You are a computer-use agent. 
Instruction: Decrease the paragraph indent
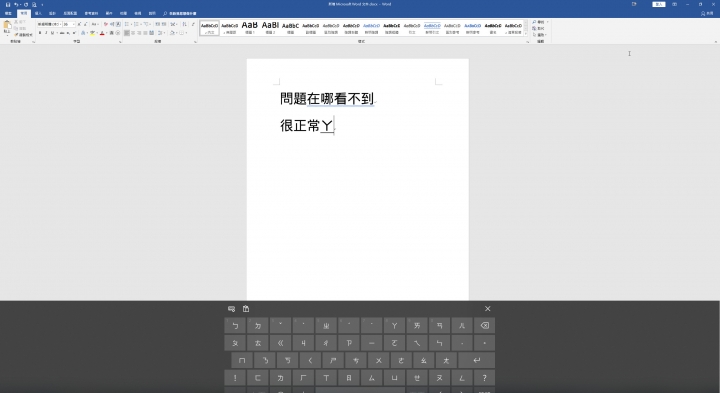point(158,24)
